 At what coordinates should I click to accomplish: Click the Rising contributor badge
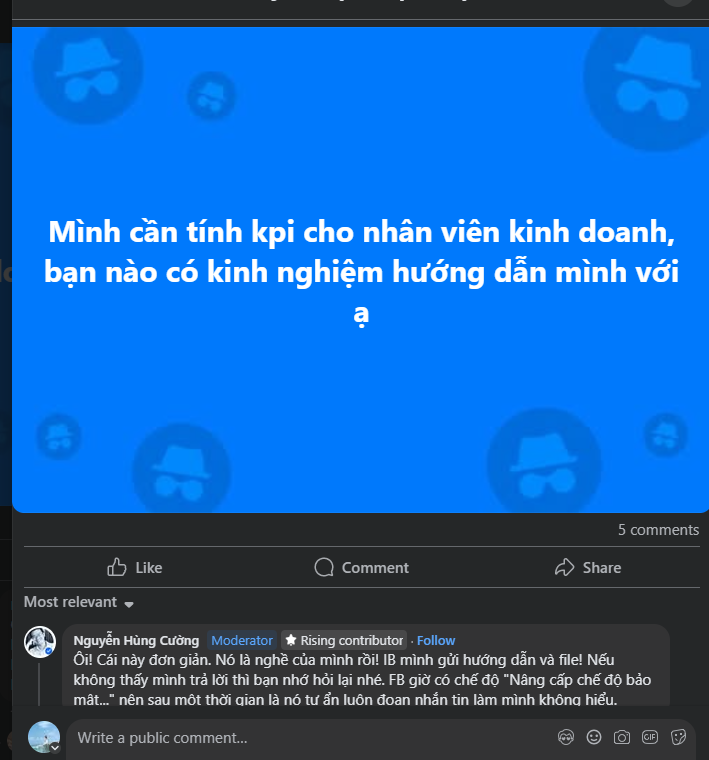344,640
